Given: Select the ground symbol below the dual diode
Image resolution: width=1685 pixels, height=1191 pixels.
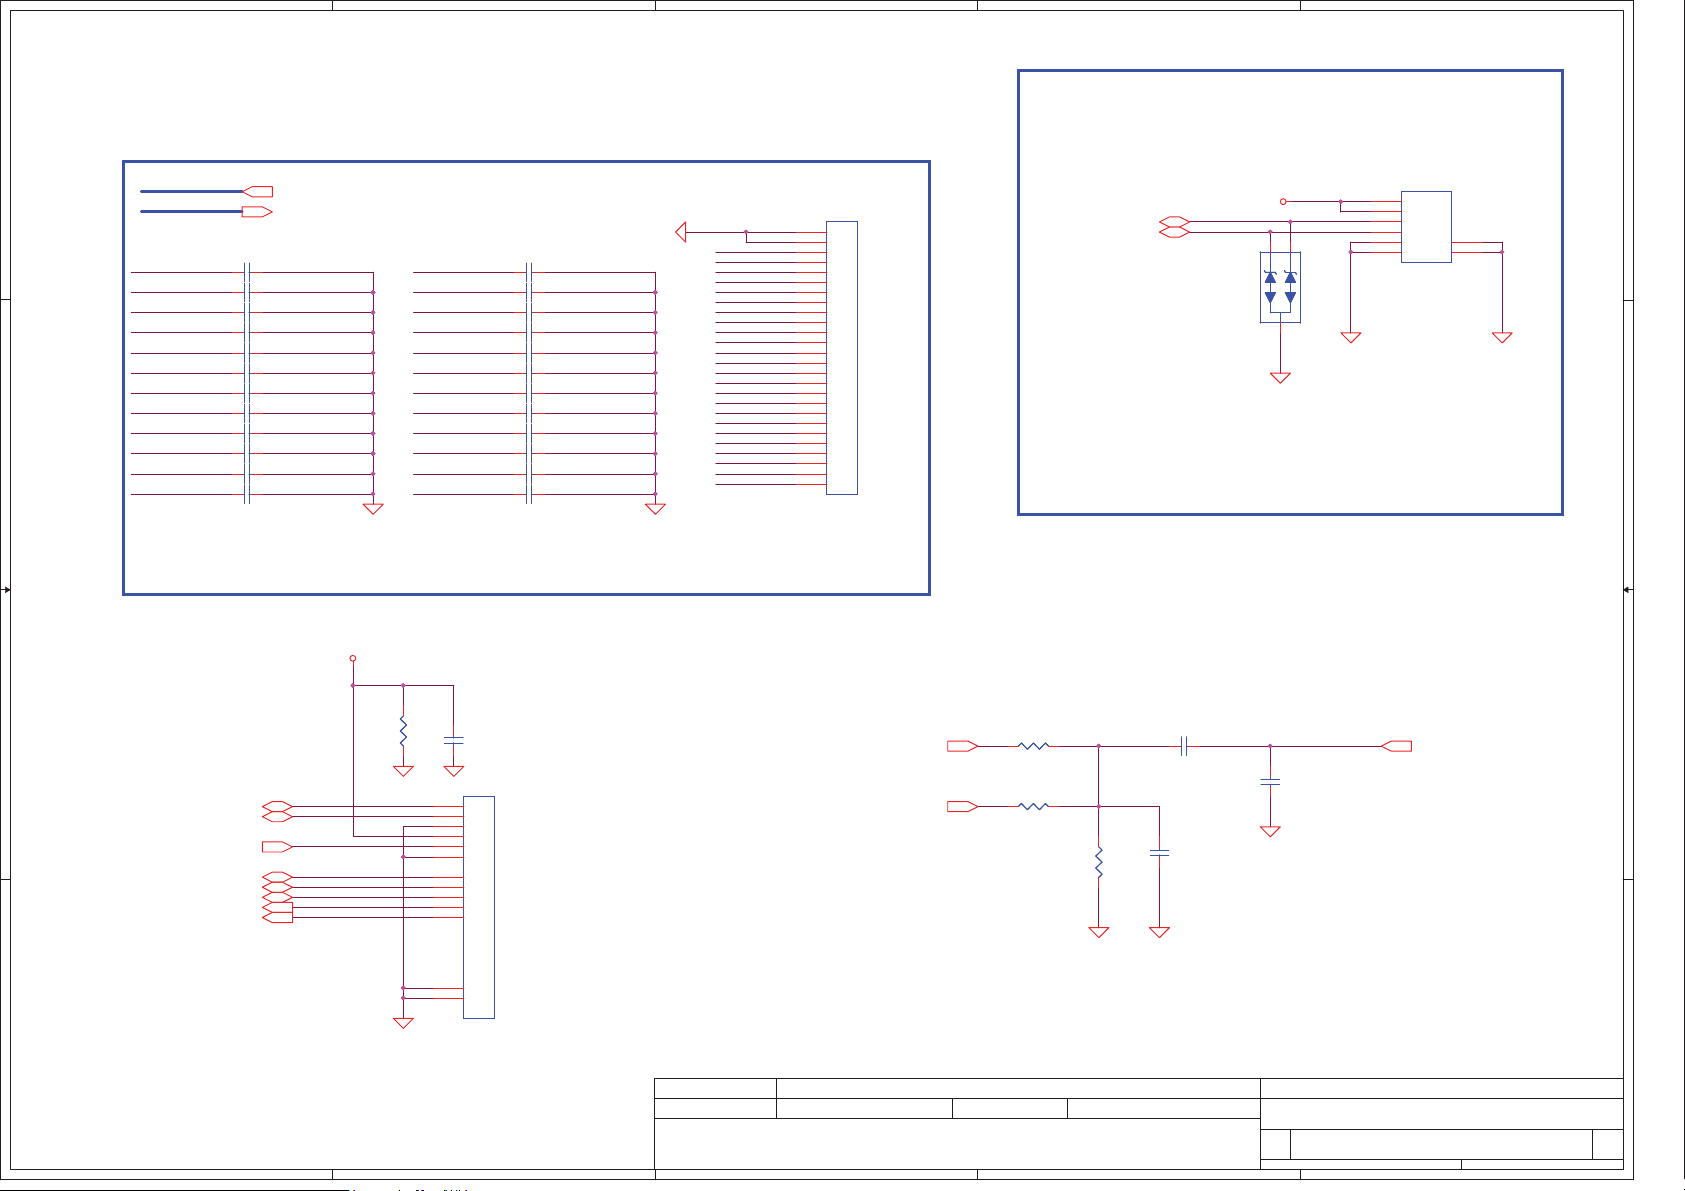Looking at the screenshot, I should click(x=1280, y=378).
